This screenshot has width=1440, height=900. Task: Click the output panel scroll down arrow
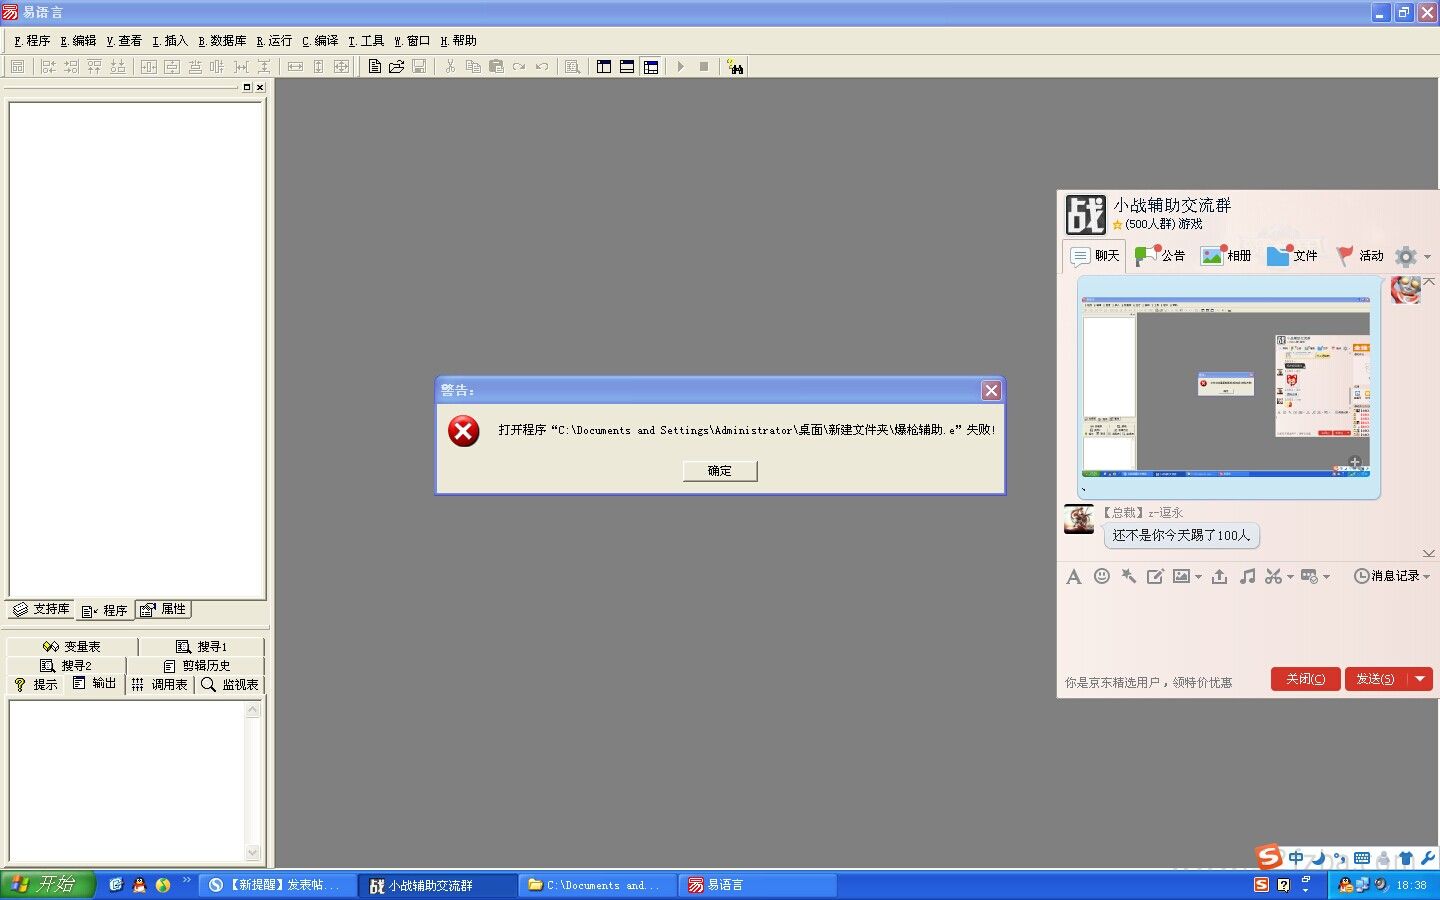pos(253,853)
